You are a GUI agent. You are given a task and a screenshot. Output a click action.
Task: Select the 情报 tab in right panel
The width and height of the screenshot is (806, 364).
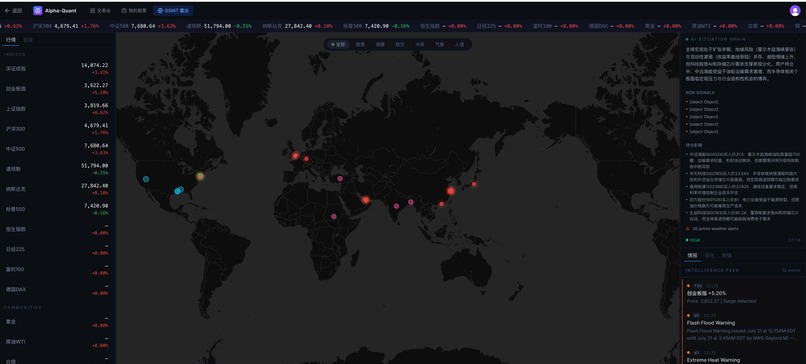(692, 256)
